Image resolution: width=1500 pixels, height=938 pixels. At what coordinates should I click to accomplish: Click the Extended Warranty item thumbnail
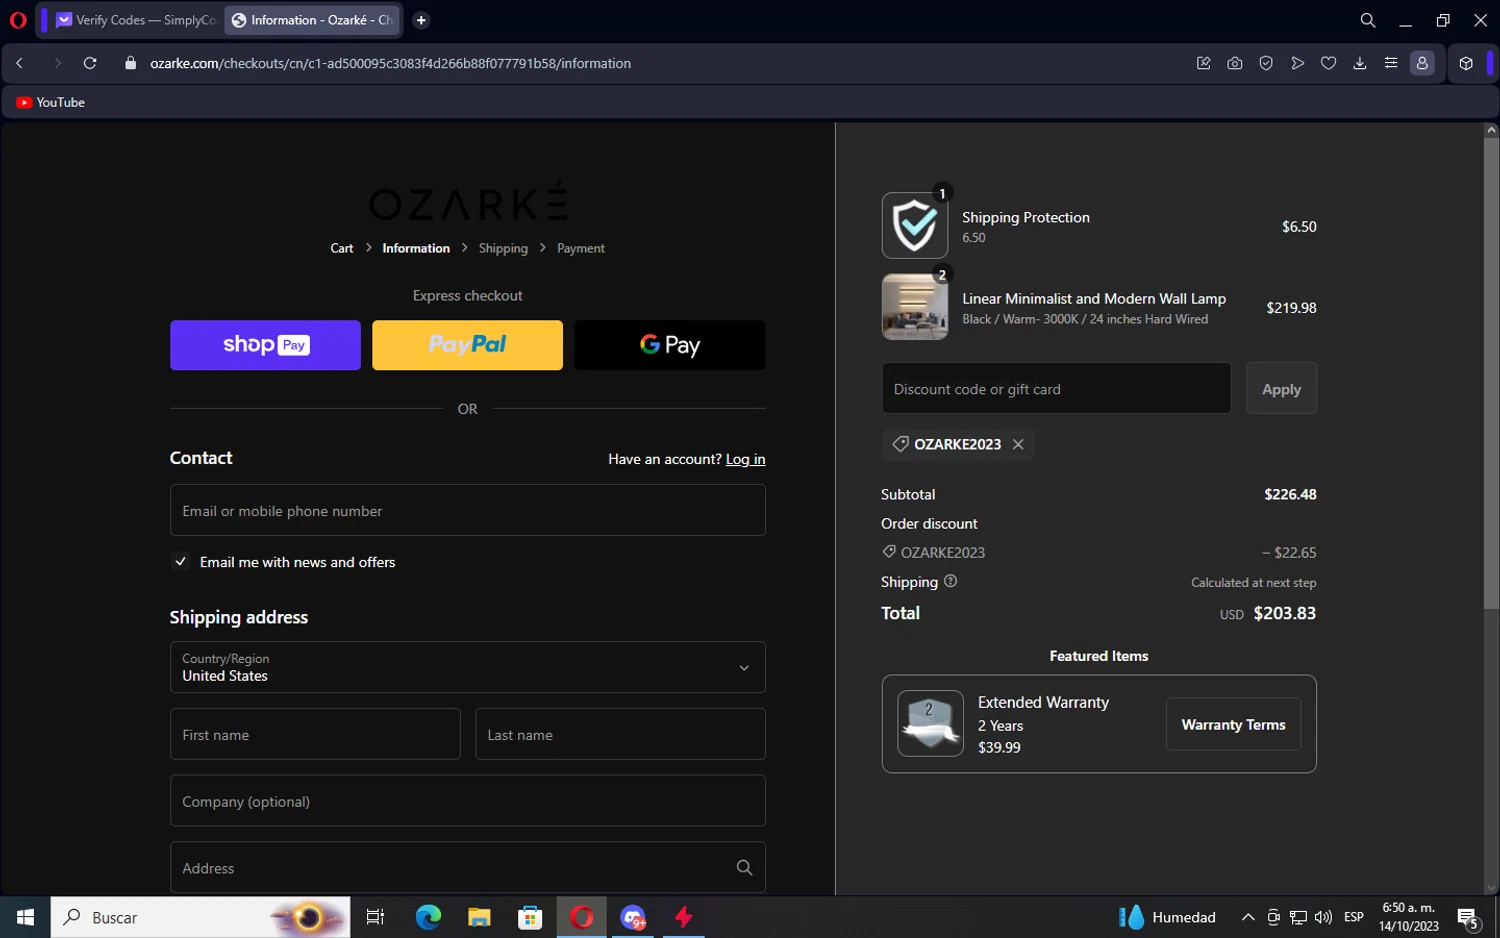pyautogui.click(x=930, y=723)
